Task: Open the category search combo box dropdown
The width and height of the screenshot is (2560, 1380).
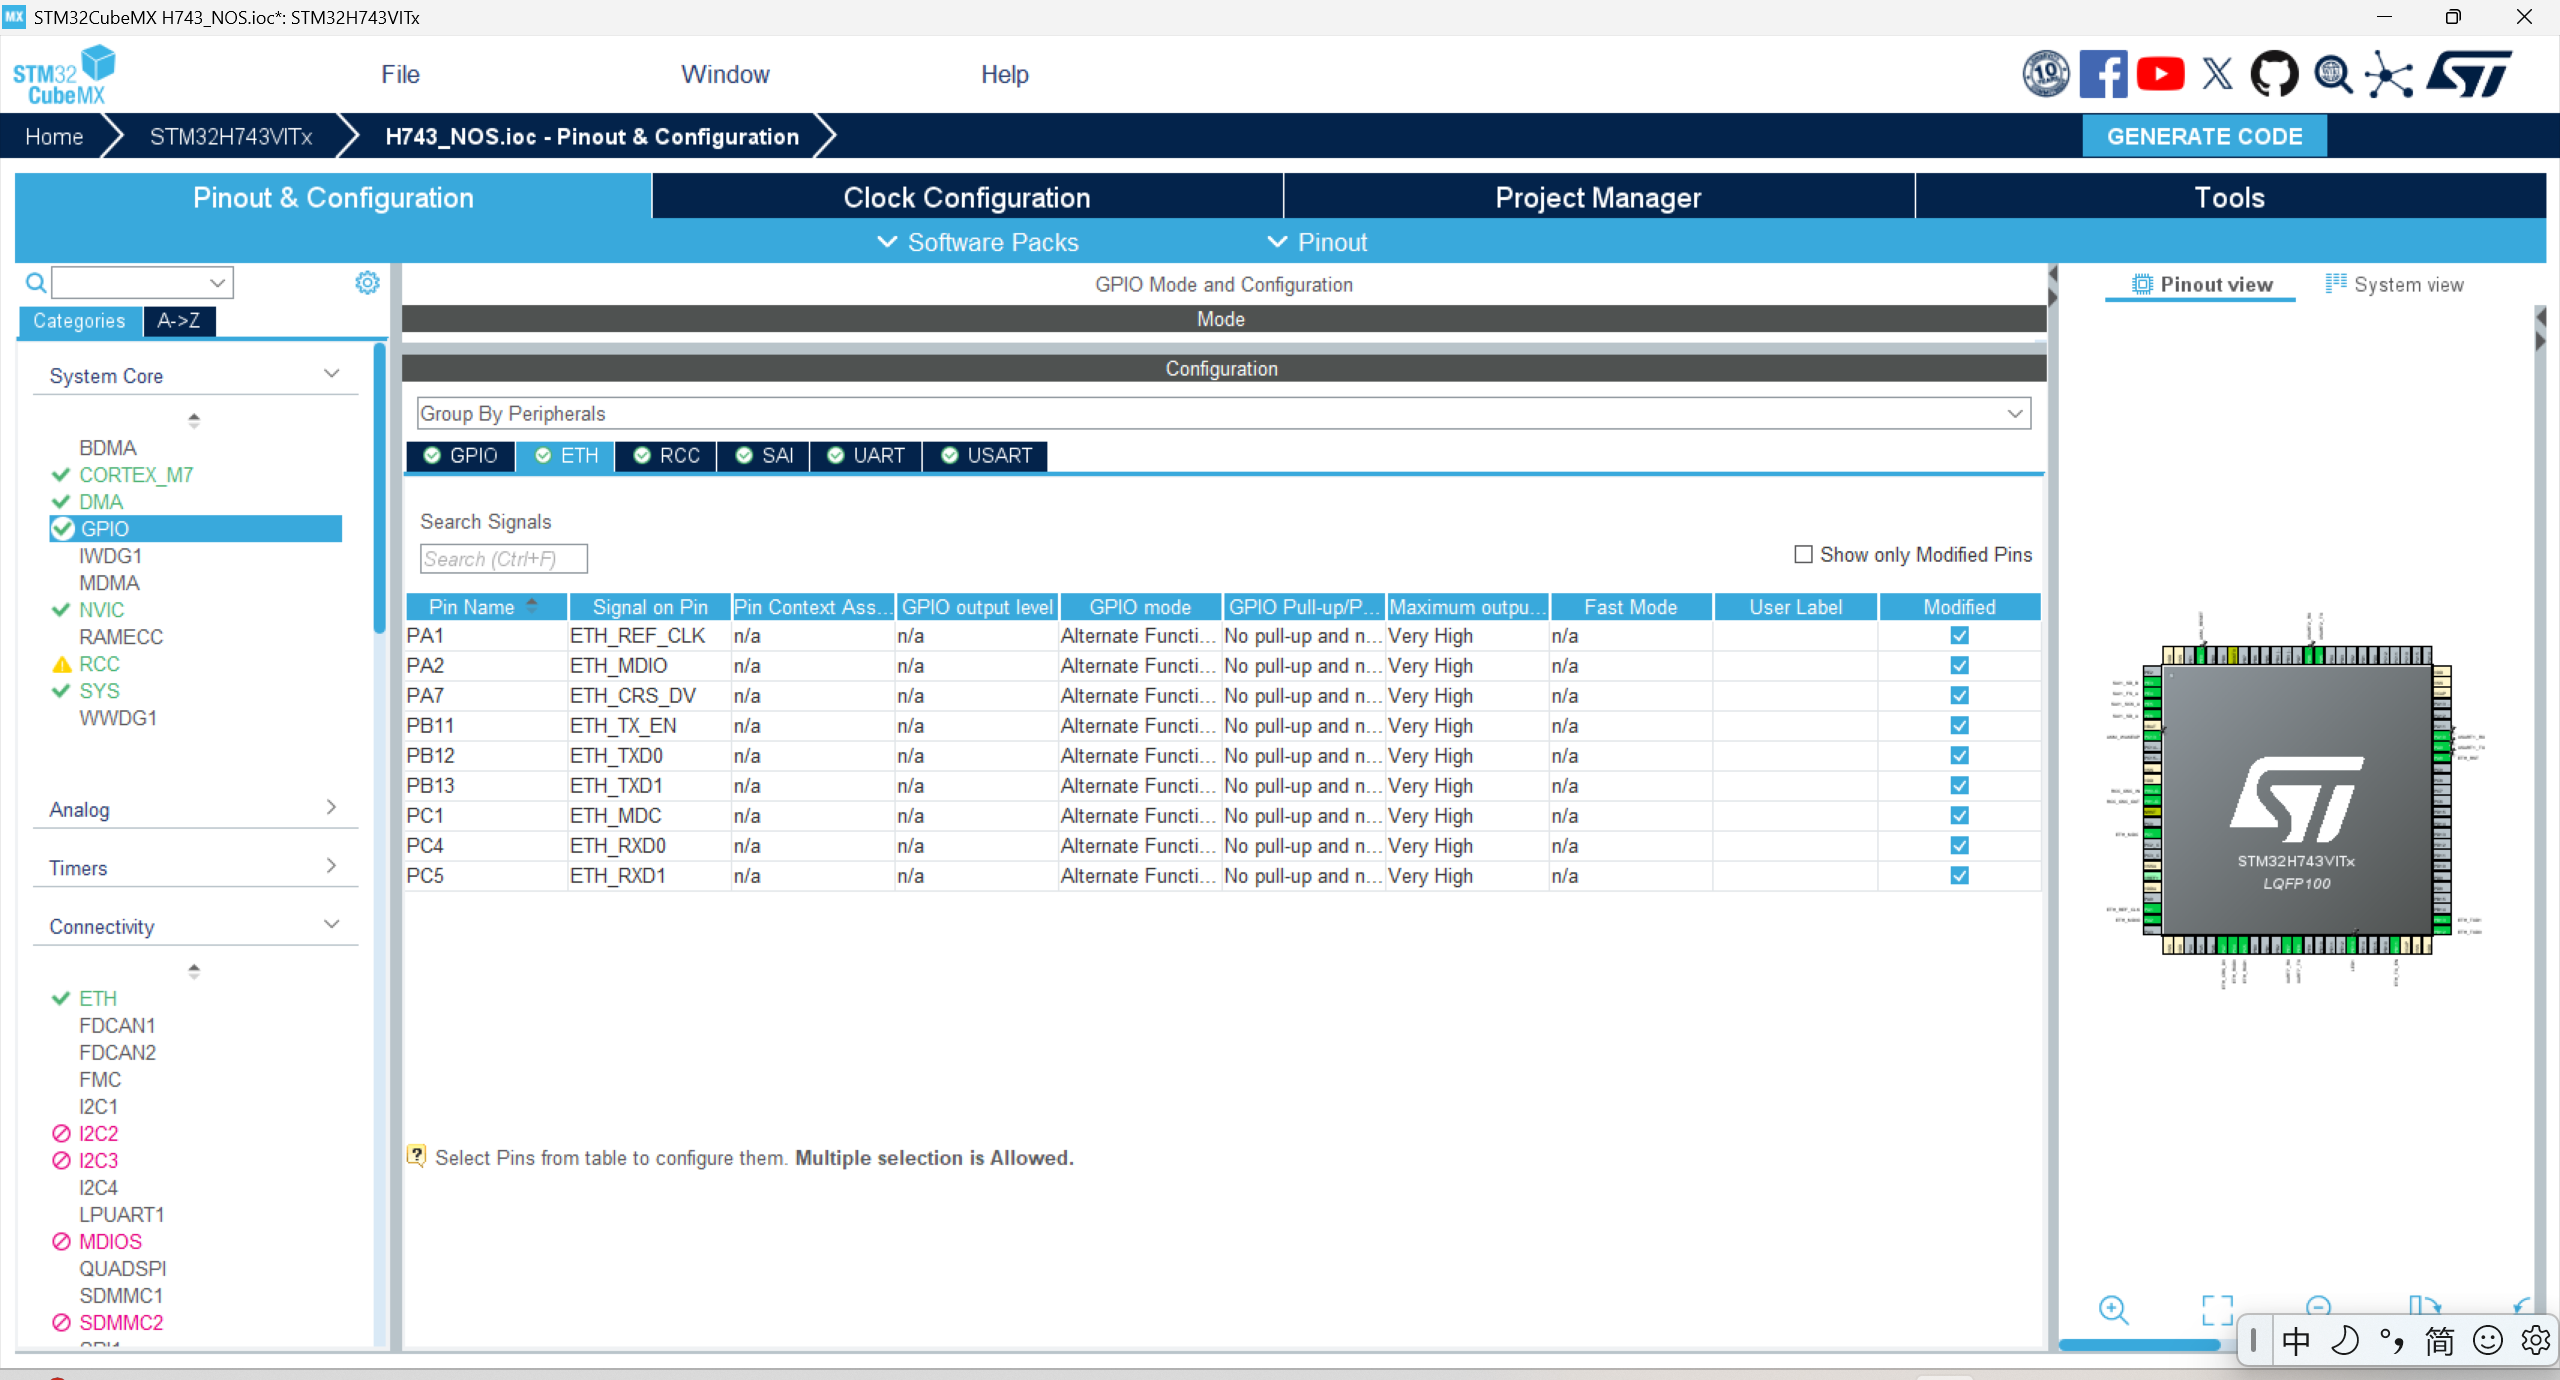Action: pos(217,283)
